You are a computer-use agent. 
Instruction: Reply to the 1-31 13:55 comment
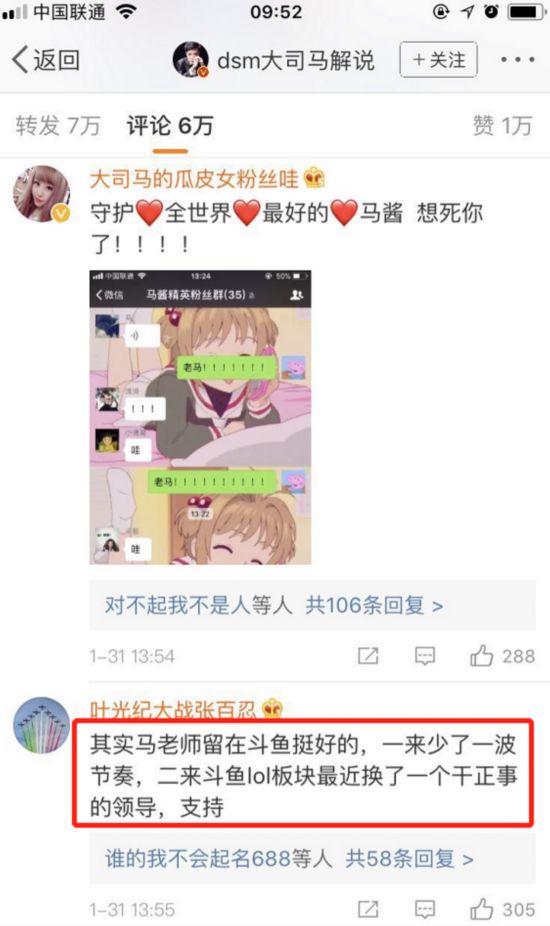point(425,909)
